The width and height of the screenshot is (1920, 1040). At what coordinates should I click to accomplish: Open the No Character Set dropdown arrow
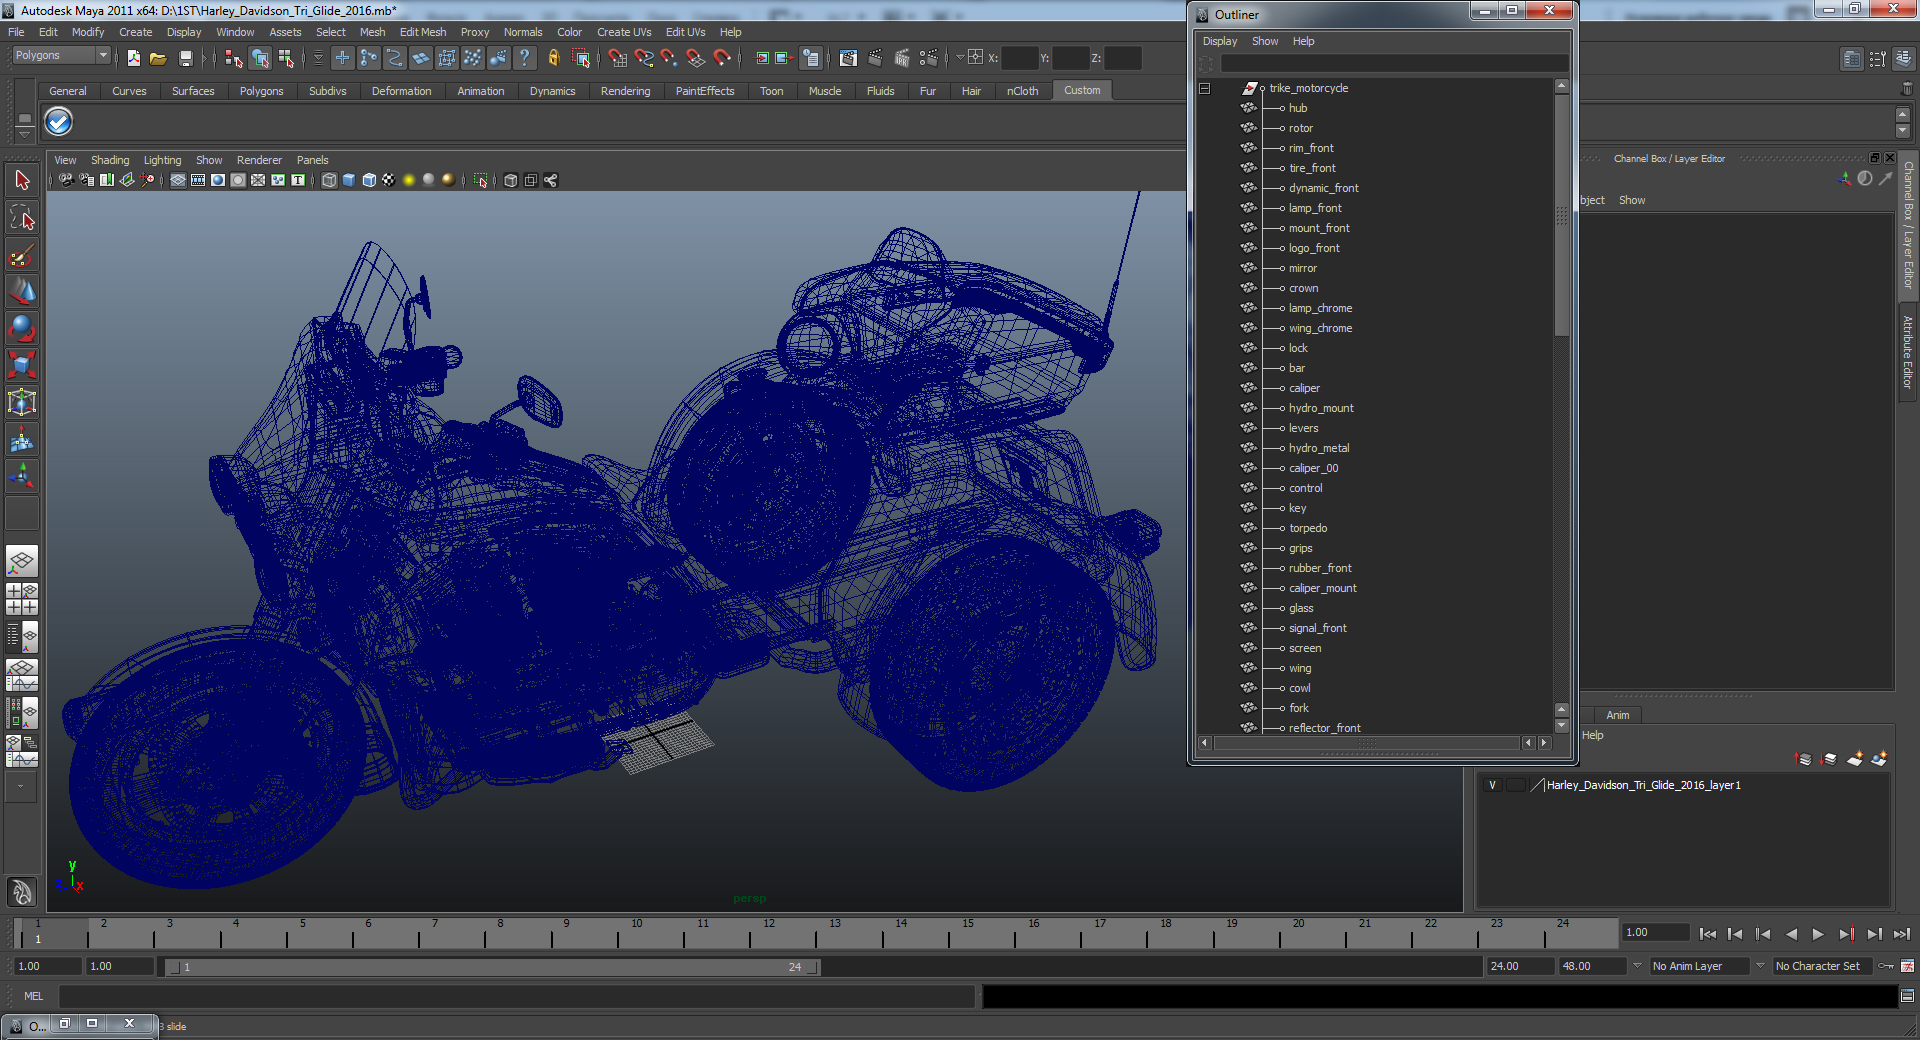[1760, 966]
